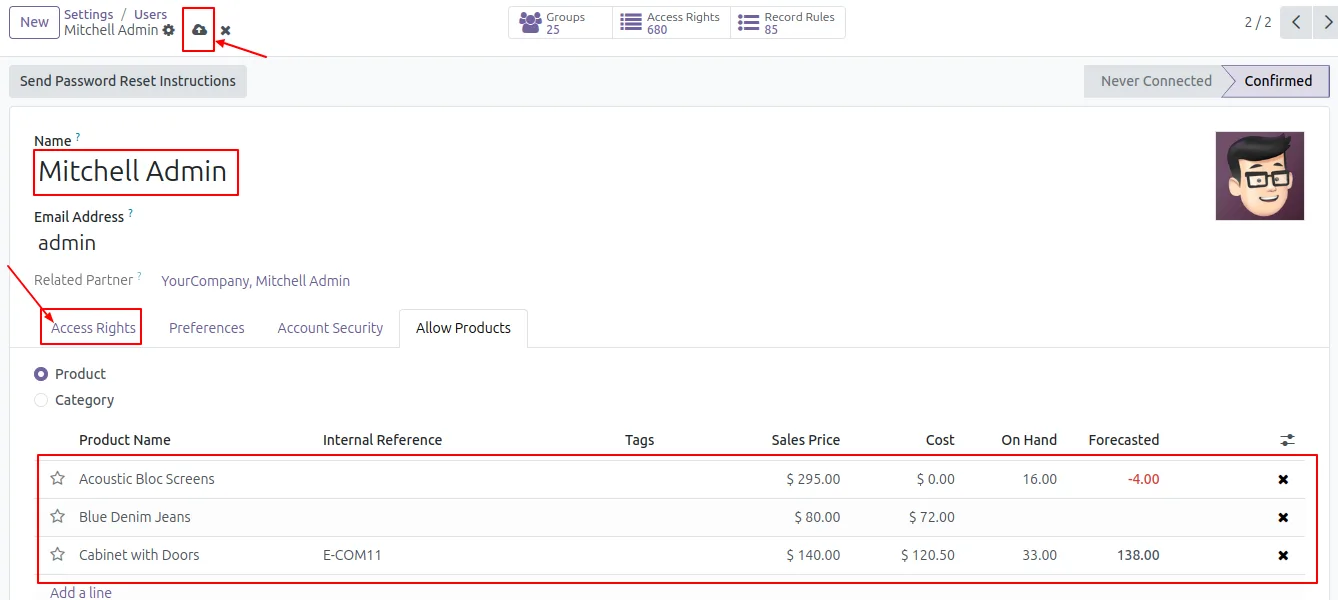The image size is (1338, 600).
Task: Click the admin email address field
Action: click(67, 243)
